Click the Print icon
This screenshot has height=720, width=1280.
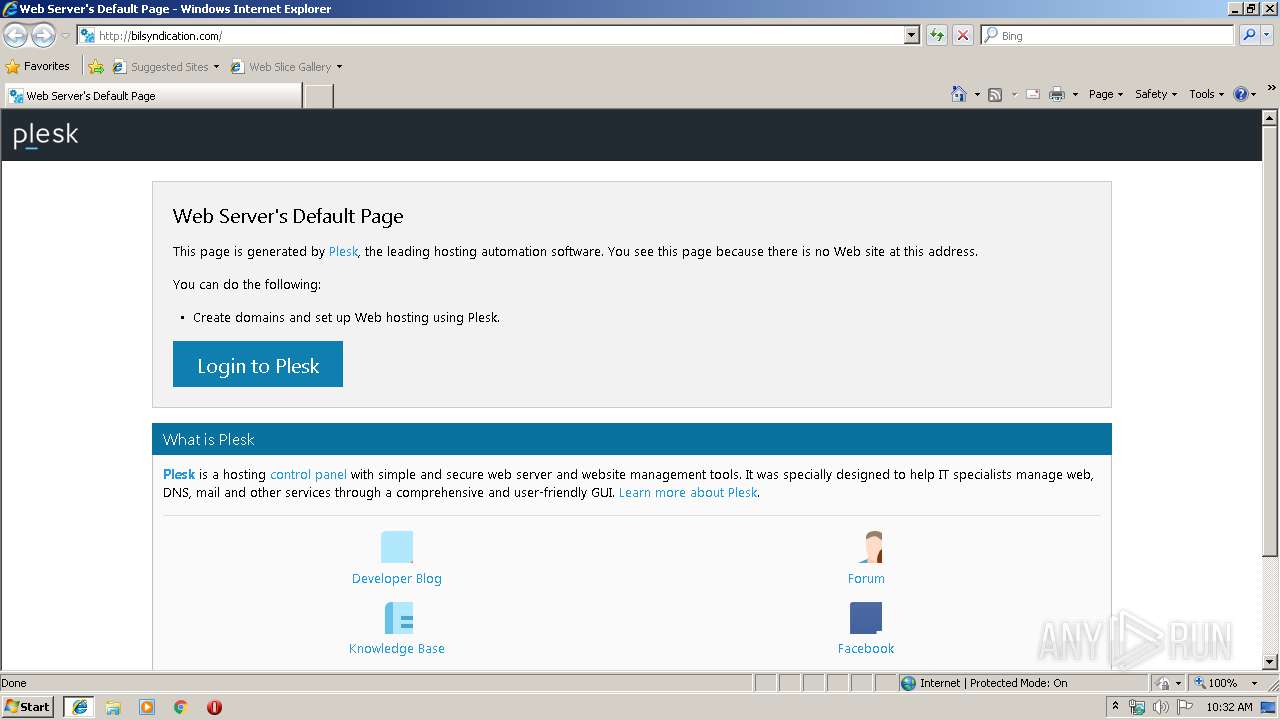1057,94
